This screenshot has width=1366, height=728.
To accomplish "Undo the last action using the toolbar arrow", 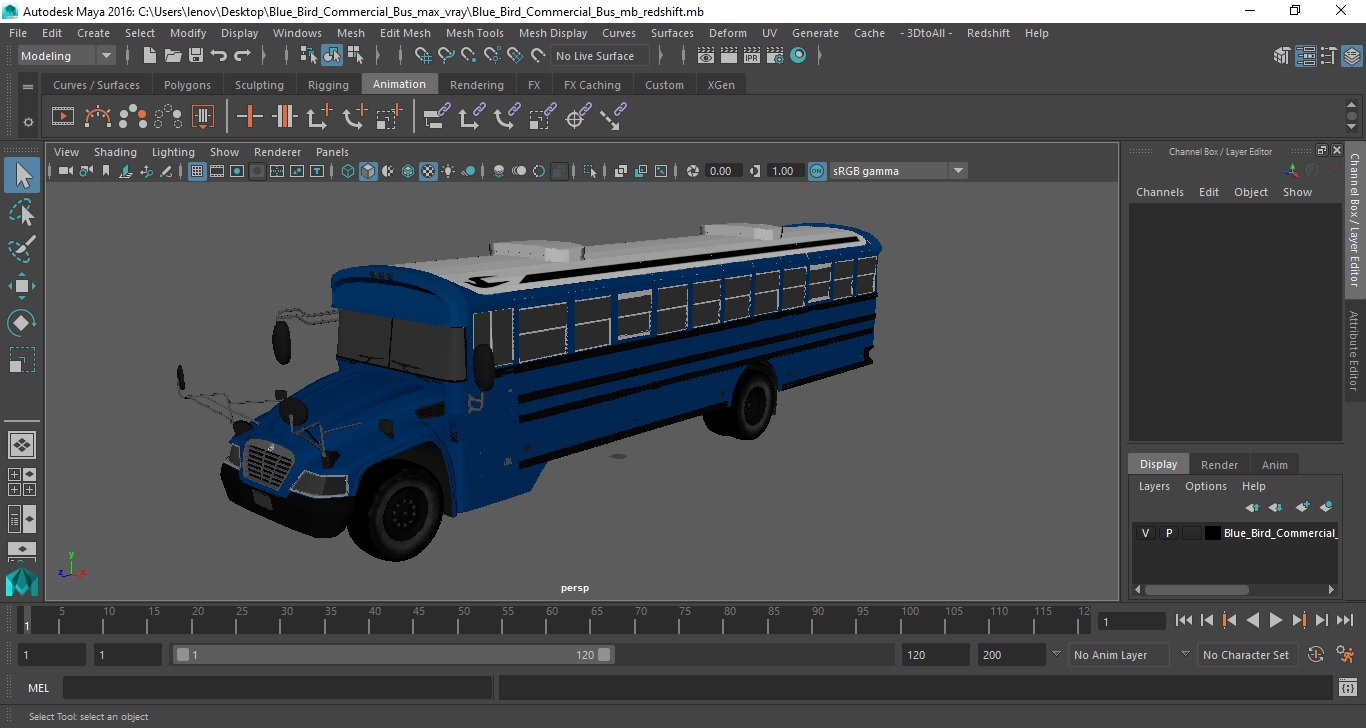I will [x=219, y=56].
